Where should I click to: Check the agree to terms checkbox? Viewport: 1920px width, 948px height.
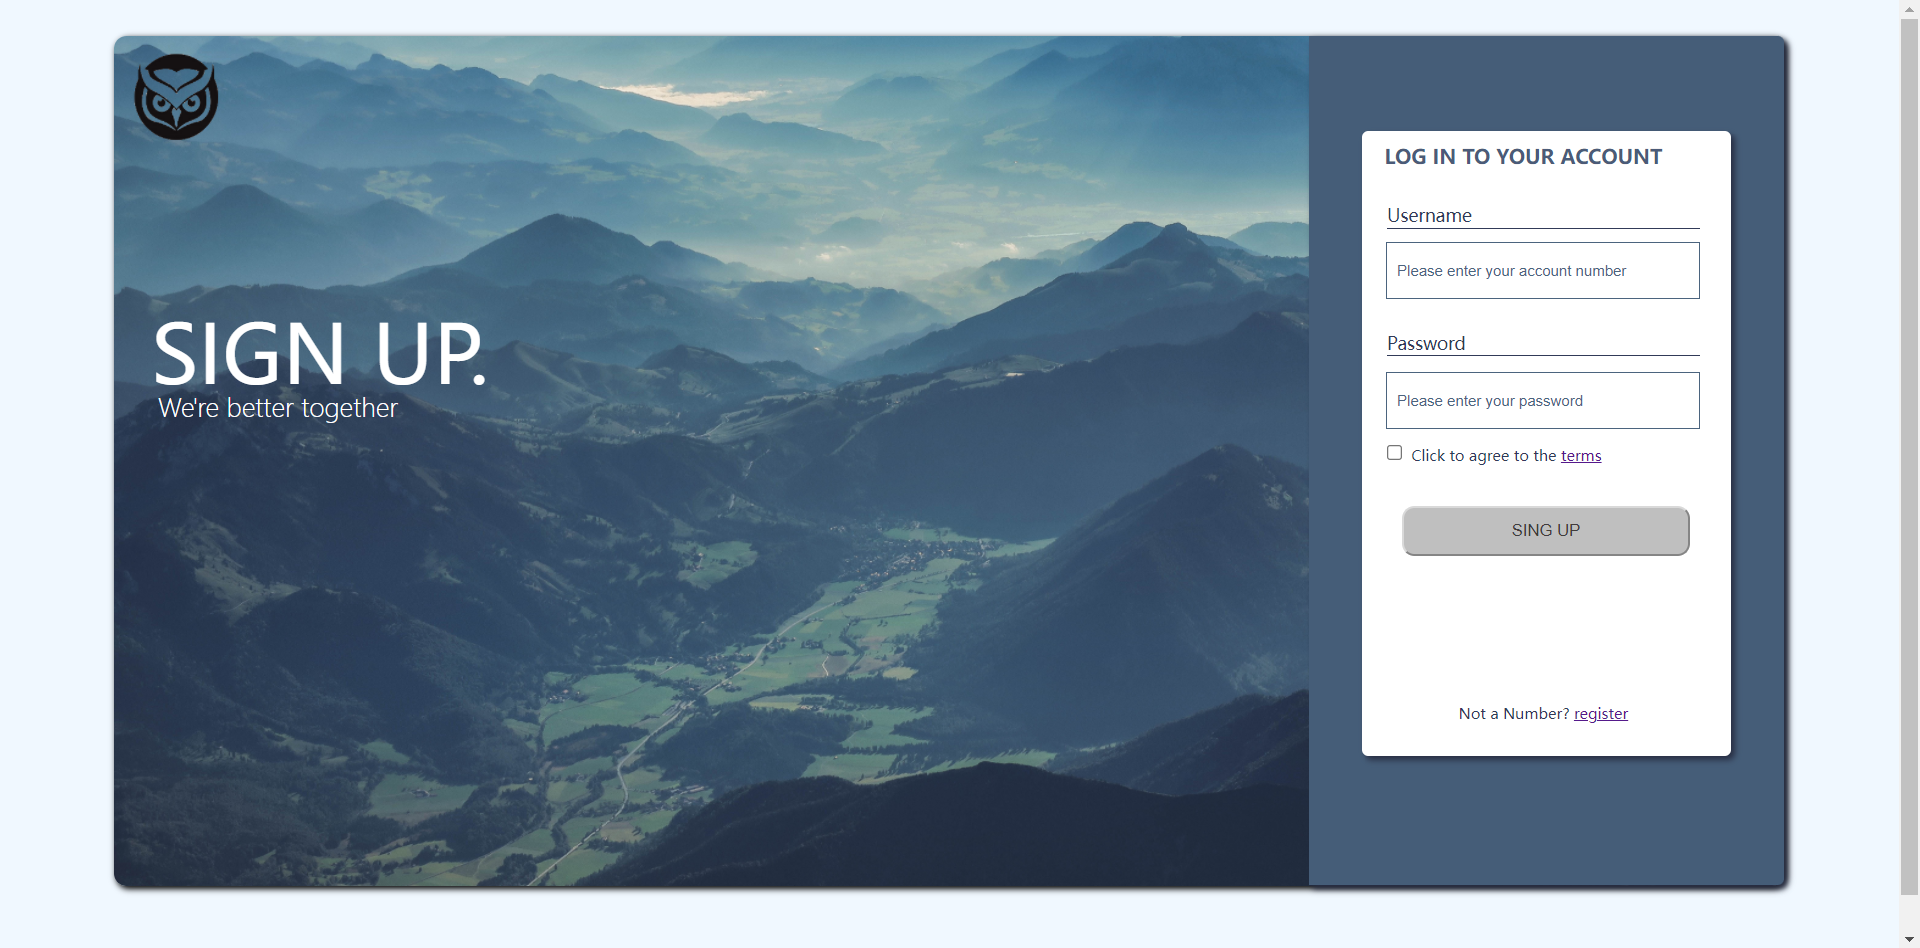[x=1394, y=453]
